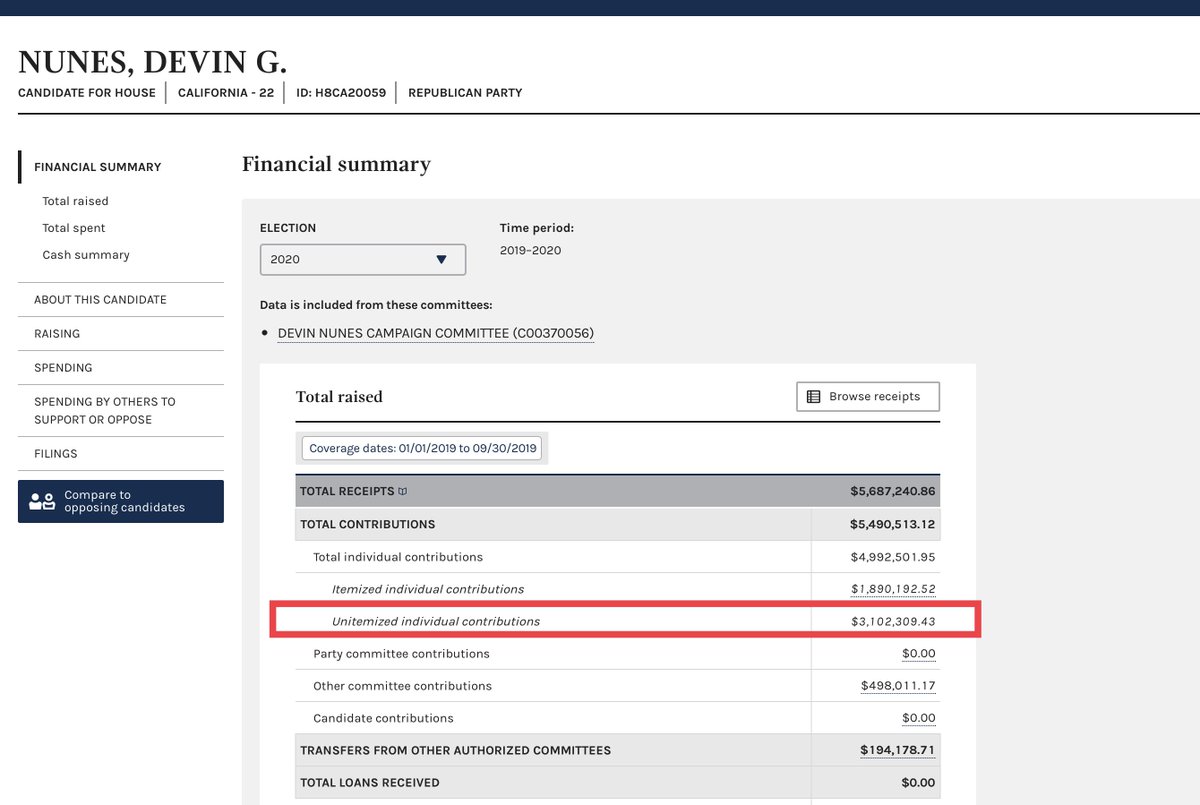Open unitemized contributions amount $3,102,309.43
The image size is (1200, 805).
893,621
